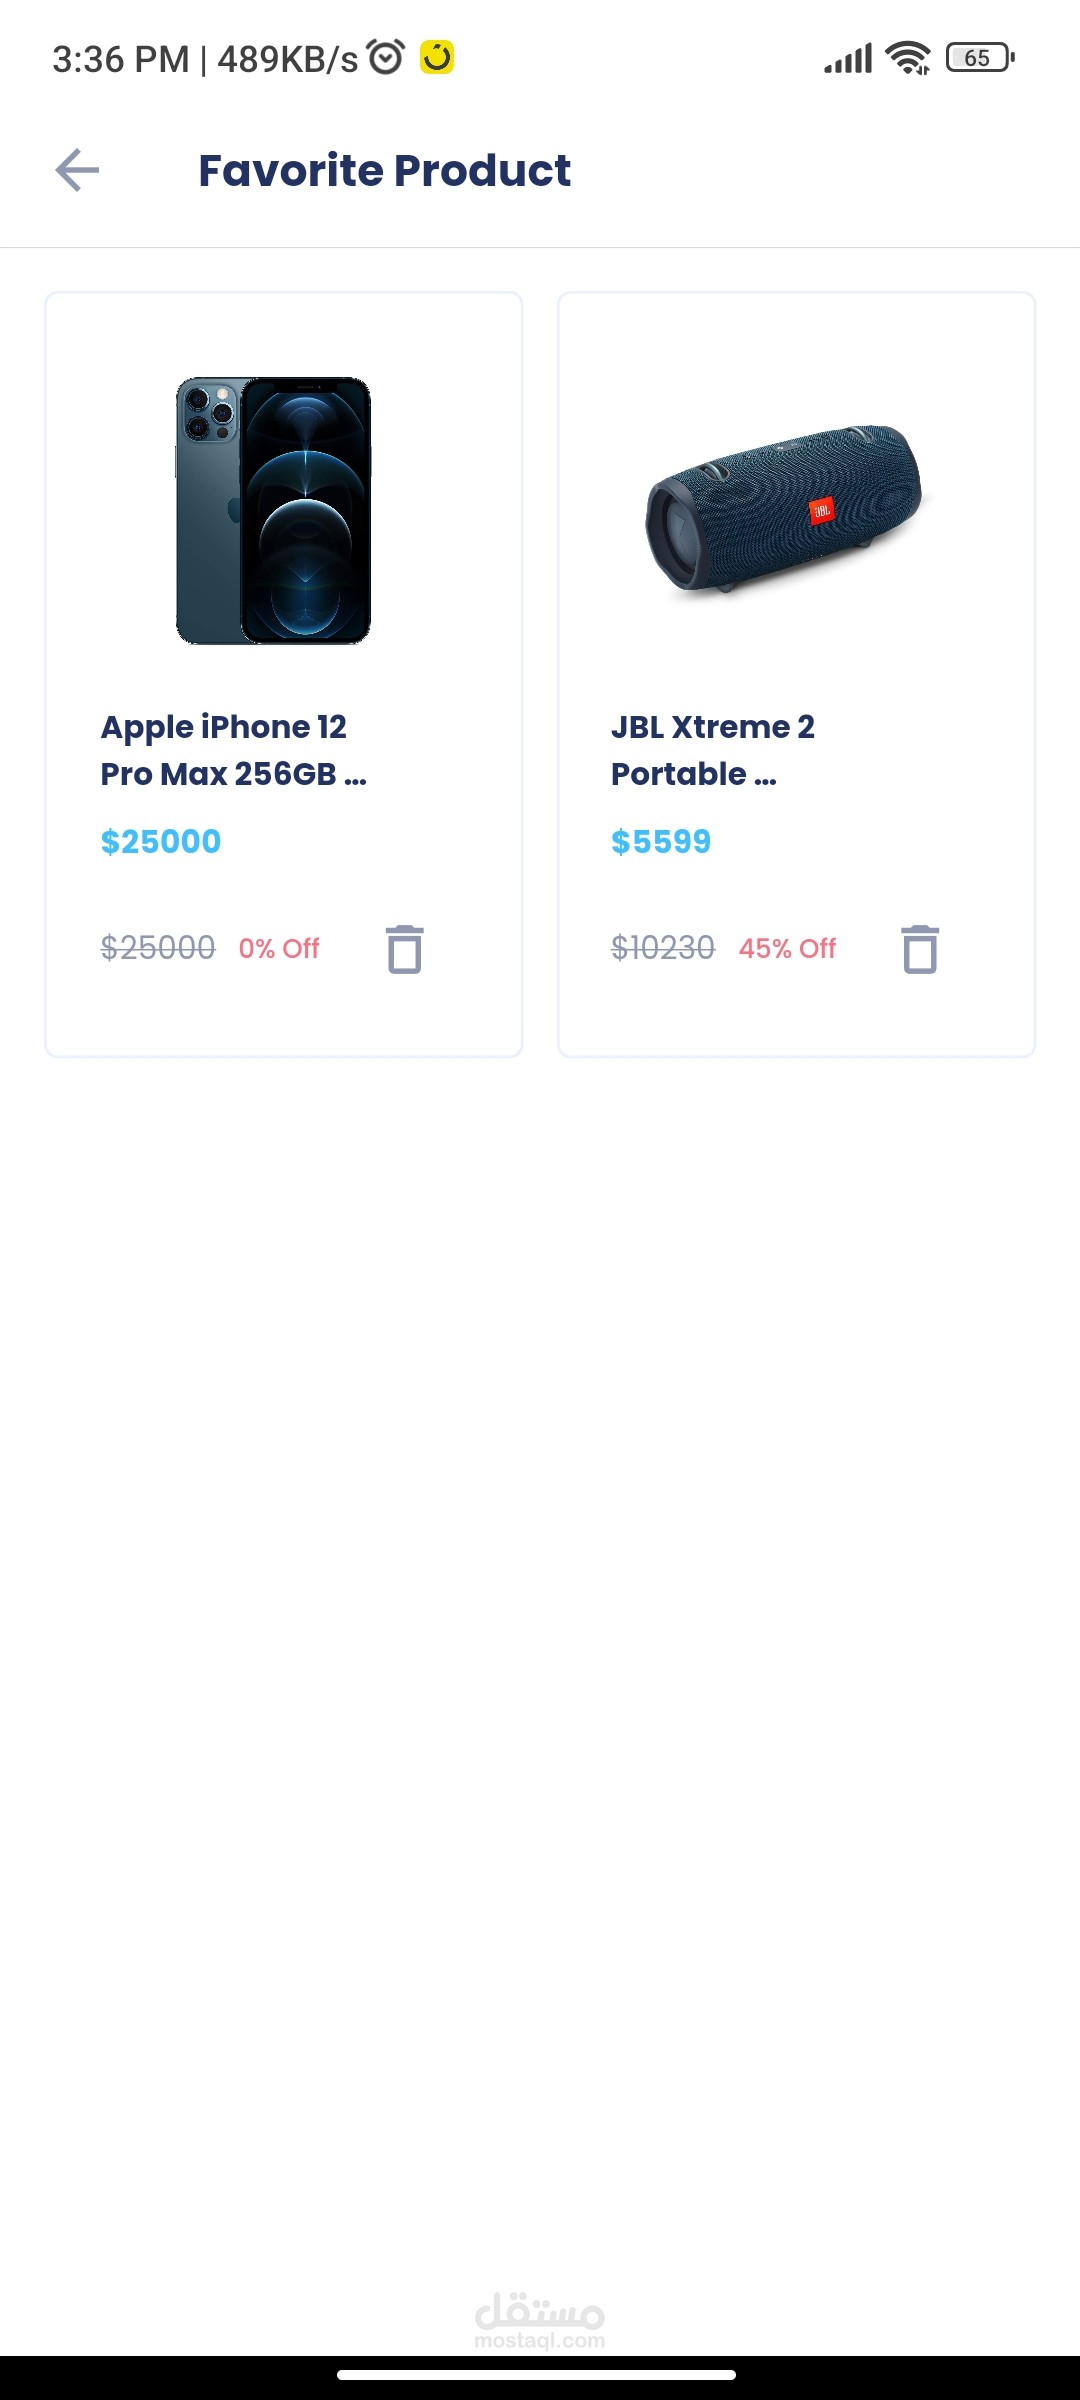
Task: Open JBL Xtreme 2 Portable title
Action: (712, 750)
